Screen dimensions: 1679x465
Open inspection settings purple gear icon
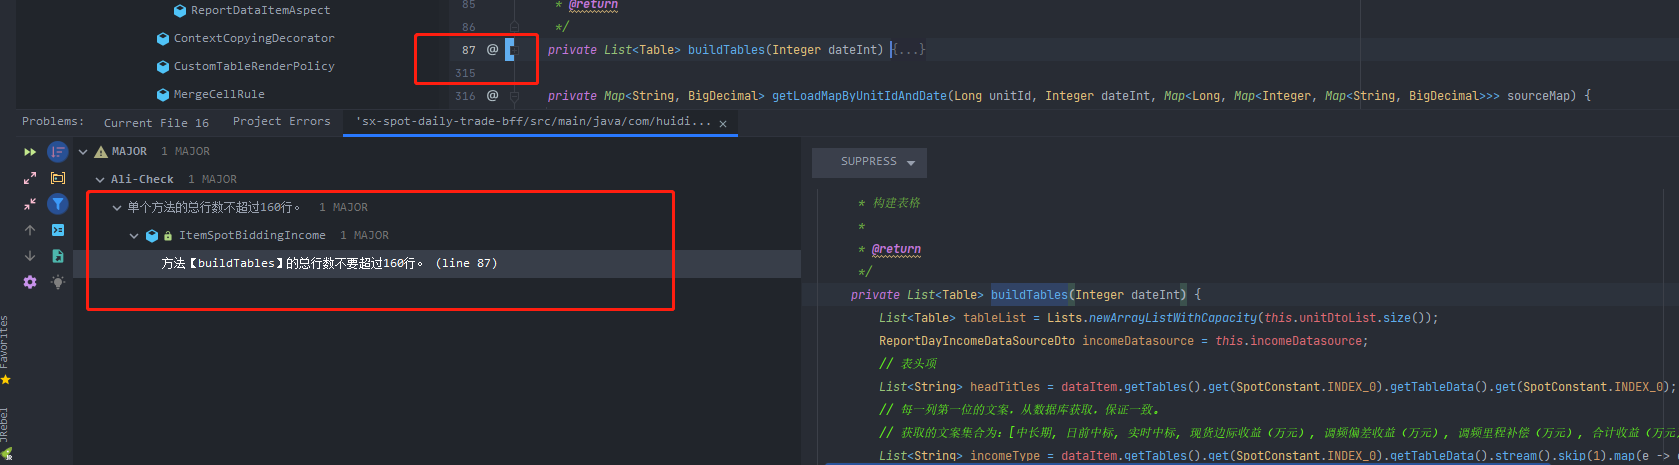pos(30,282)
